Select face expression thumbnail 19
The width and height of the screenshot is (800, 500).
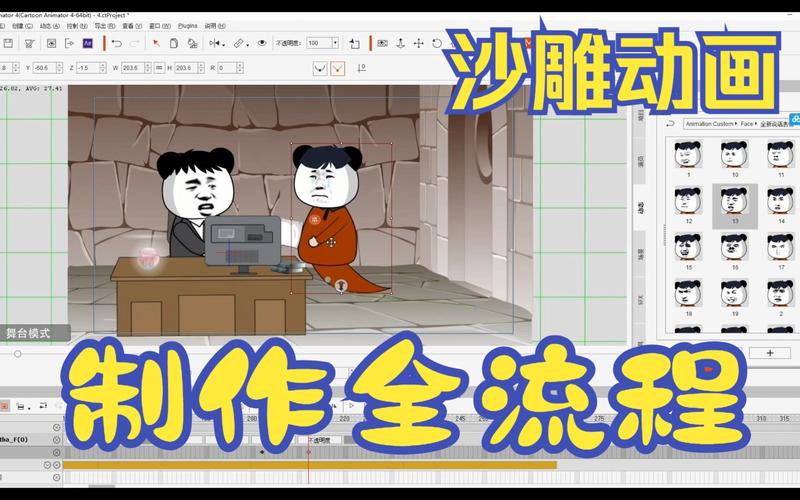735,294
